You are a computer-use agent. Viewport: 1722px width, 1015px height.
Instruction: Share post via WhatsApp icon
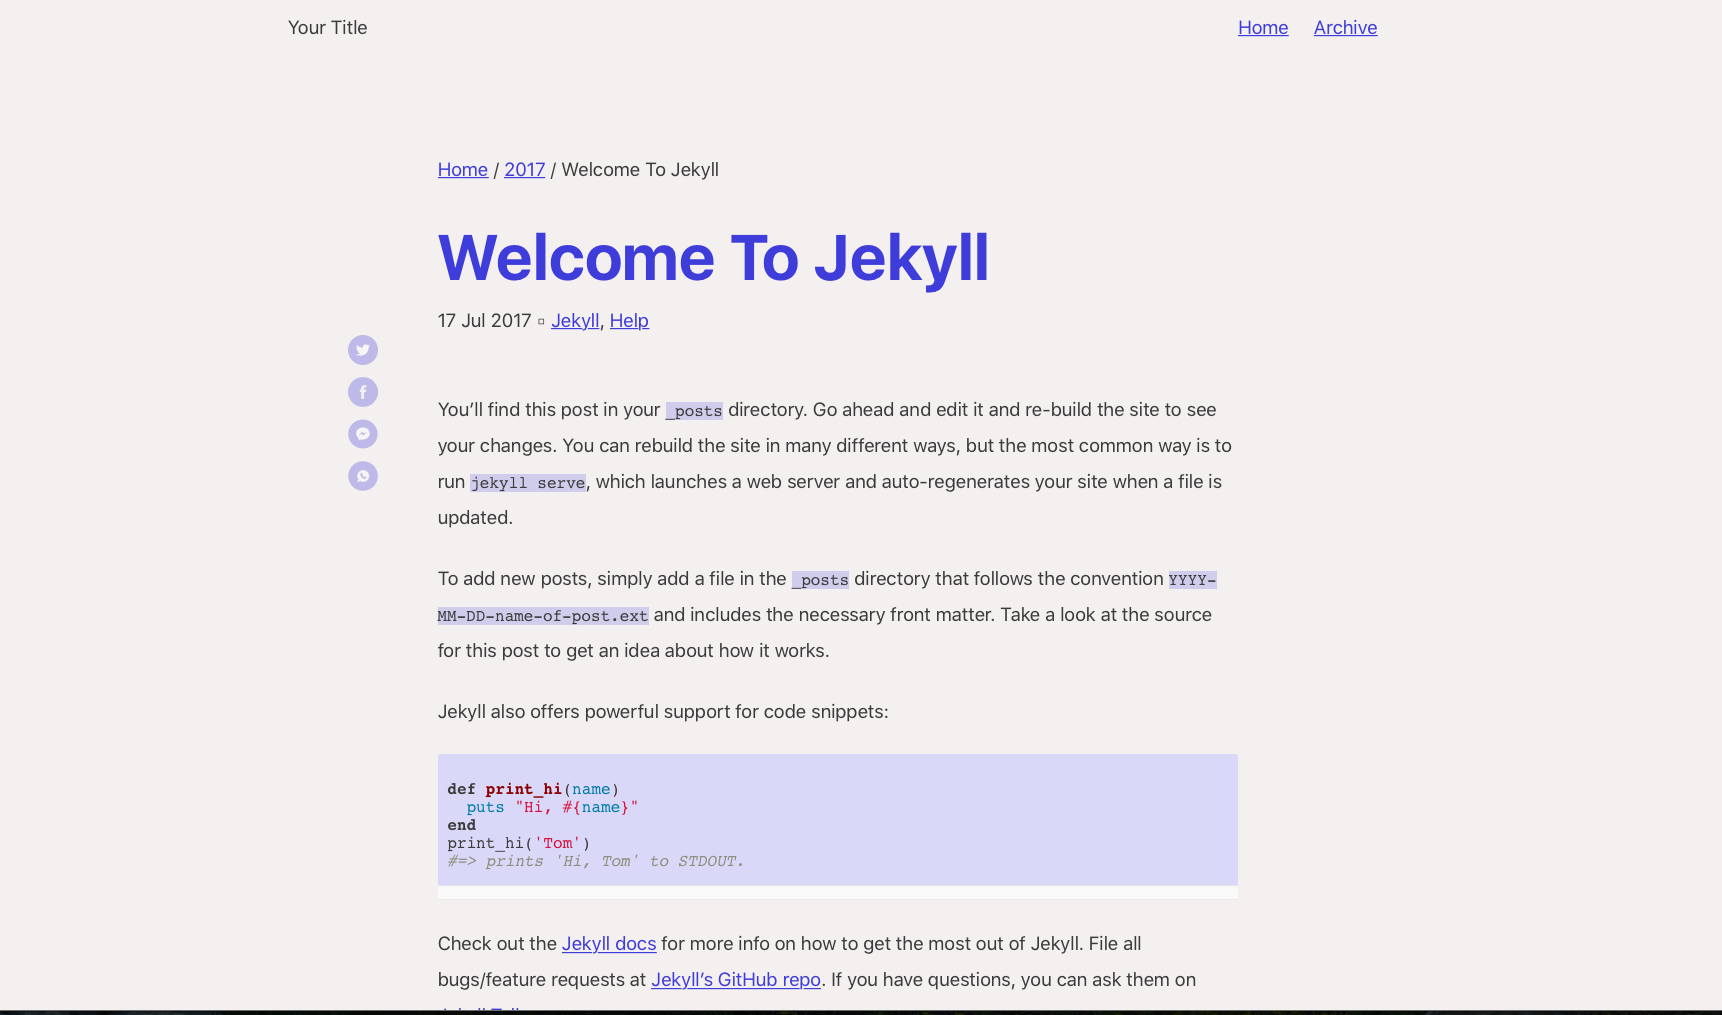point(363,476)
